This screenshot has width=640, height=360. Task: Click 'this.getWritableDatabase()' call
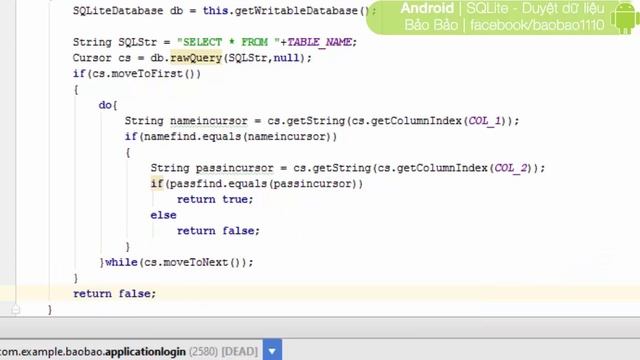pyautogui.click(x=286, y=11)
